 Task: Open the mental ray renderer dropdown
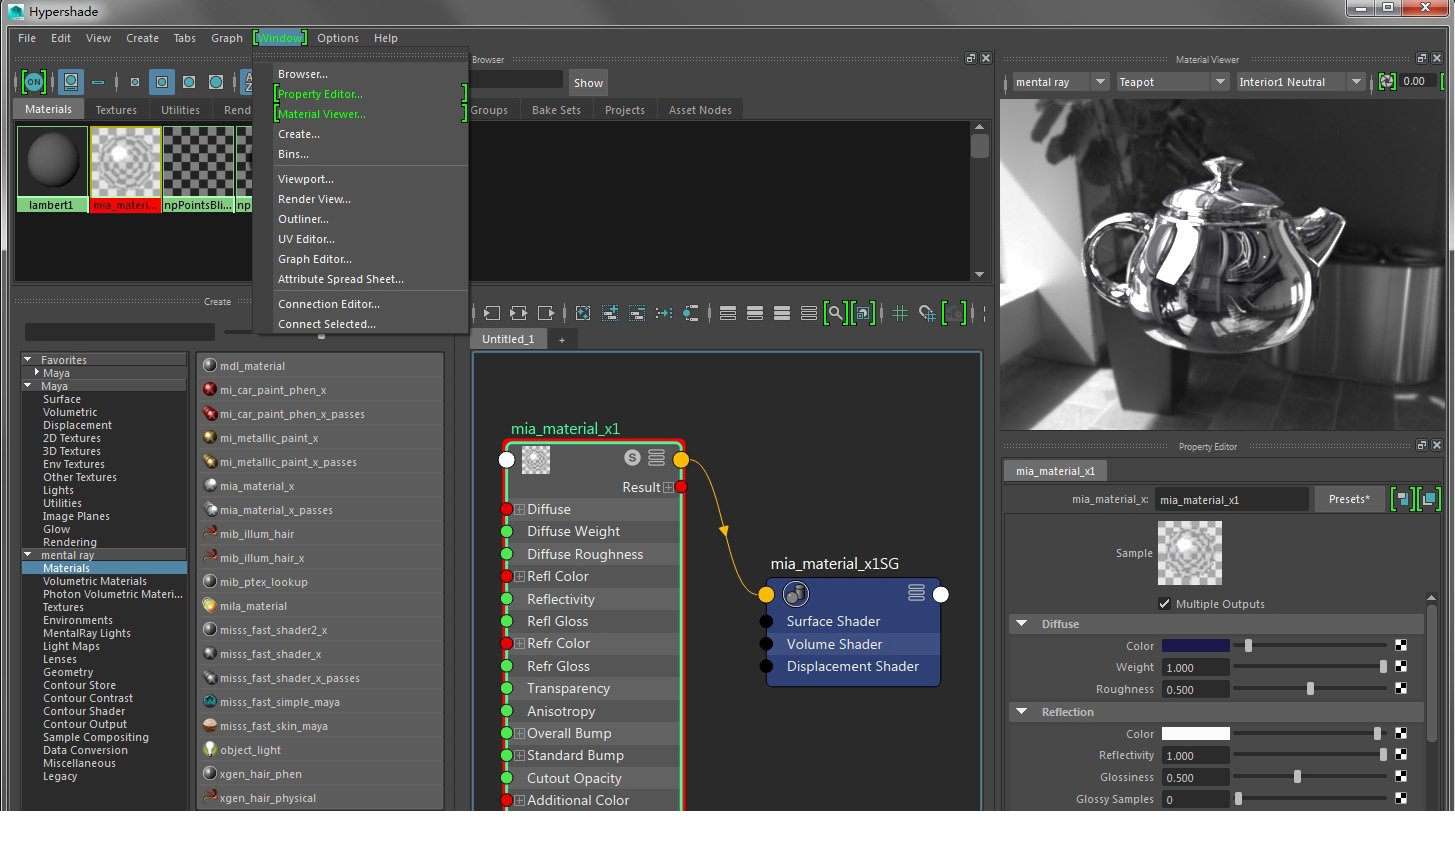1060,82
